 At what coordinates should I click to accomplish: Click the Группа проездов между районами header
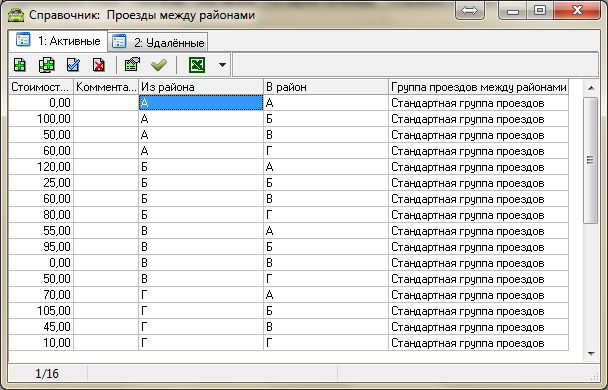pyautogui.click(x=478, y=87)
